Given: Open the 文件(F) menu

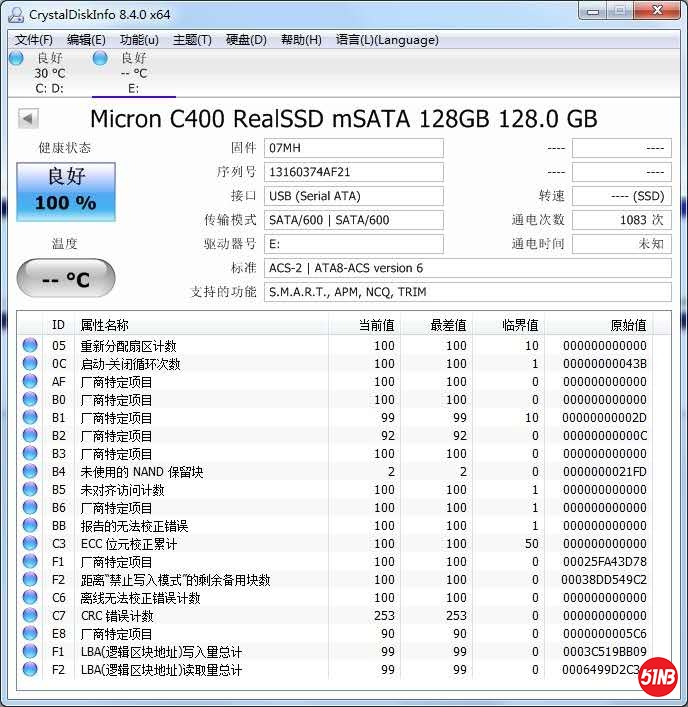Looking at the screenshot, I should [x=34, y=40].
